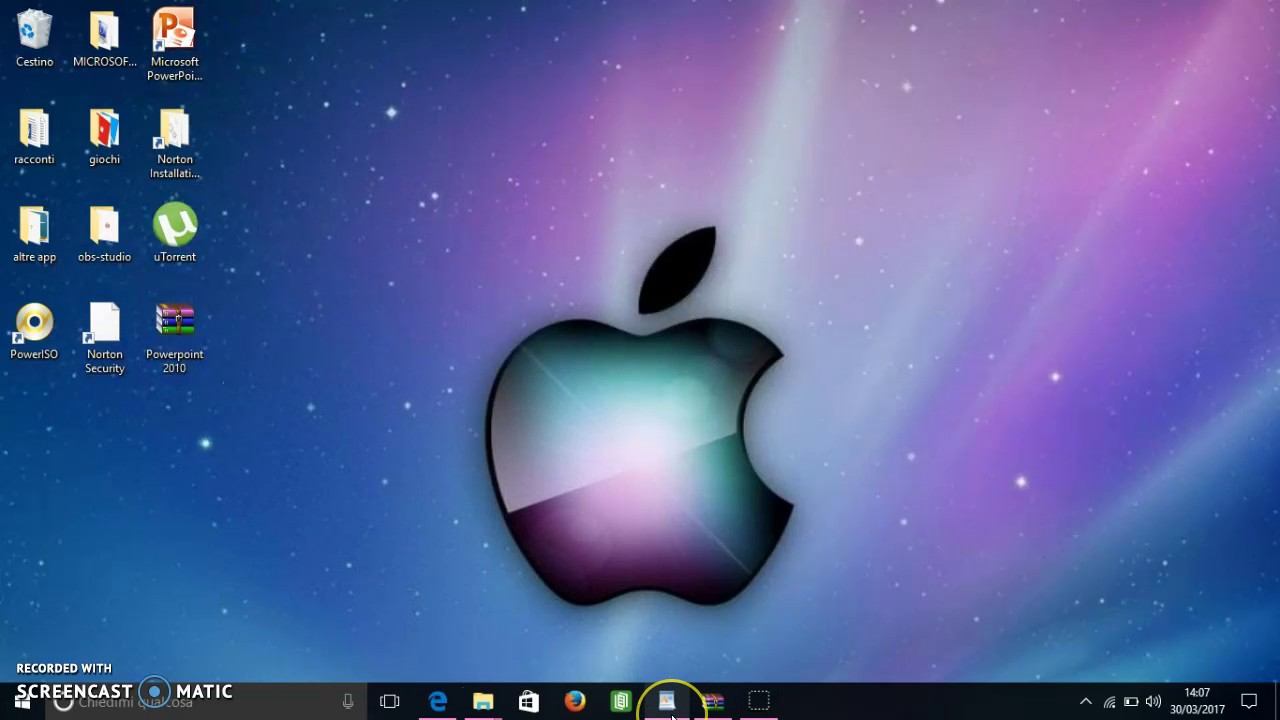The height and width of the screenshot is (720, 1280).
Task: Launch Firefox from the taskbar
Action: (x=575, y=702)
